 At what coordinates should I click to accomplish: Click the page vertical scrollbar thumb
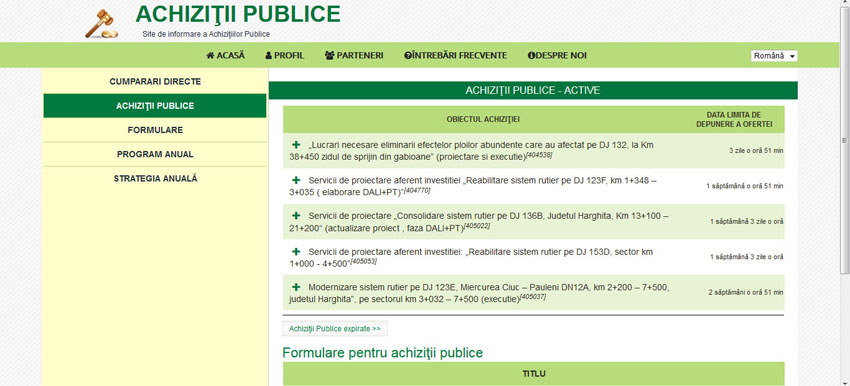tap(845, 141)
